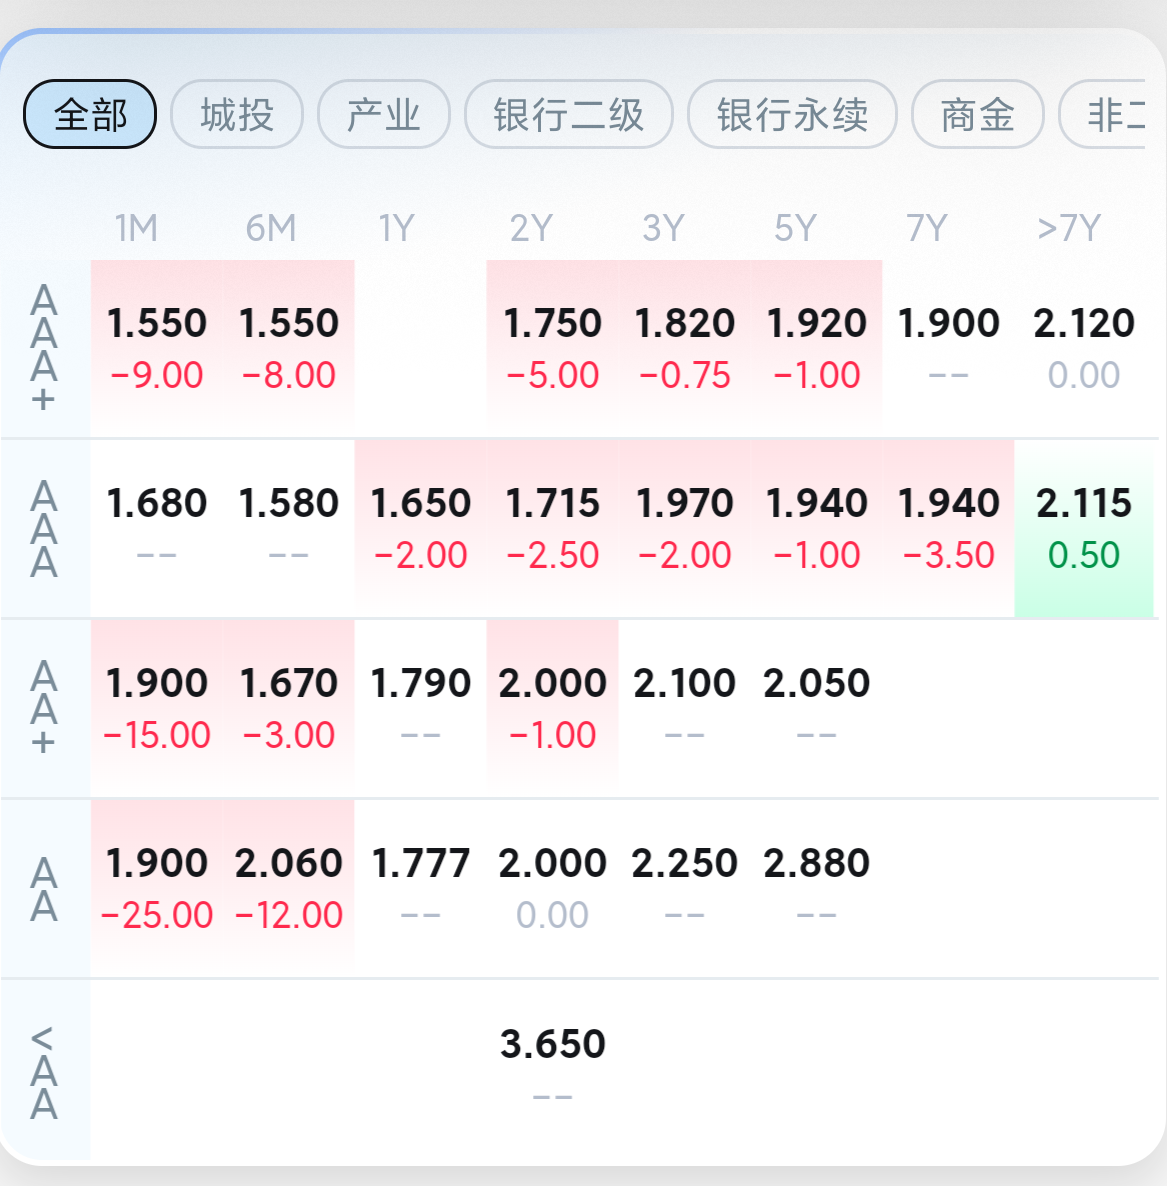This screenshot has height=1186, width=1167.
Task: Click the <AA row label
Action: [x=44, y=1073]
